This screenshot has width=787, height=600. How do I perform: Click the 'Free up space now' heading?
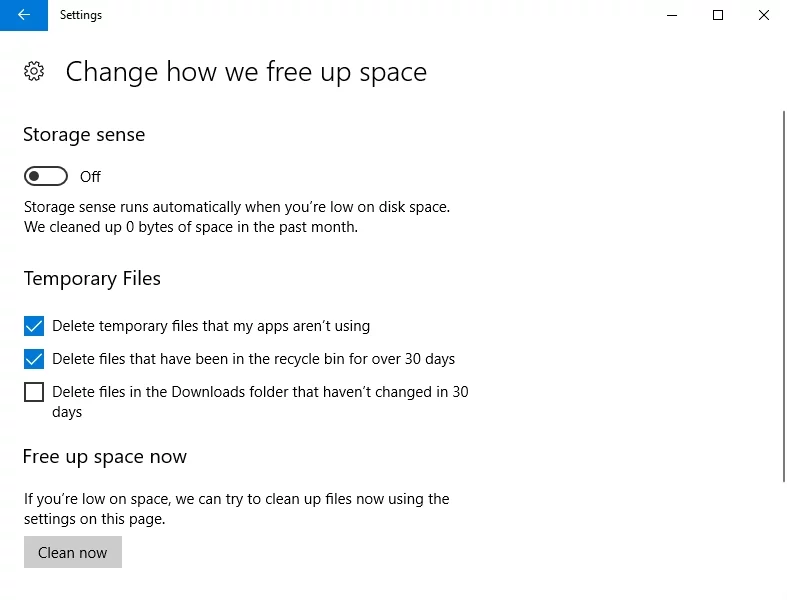click(x=105, y=457)
